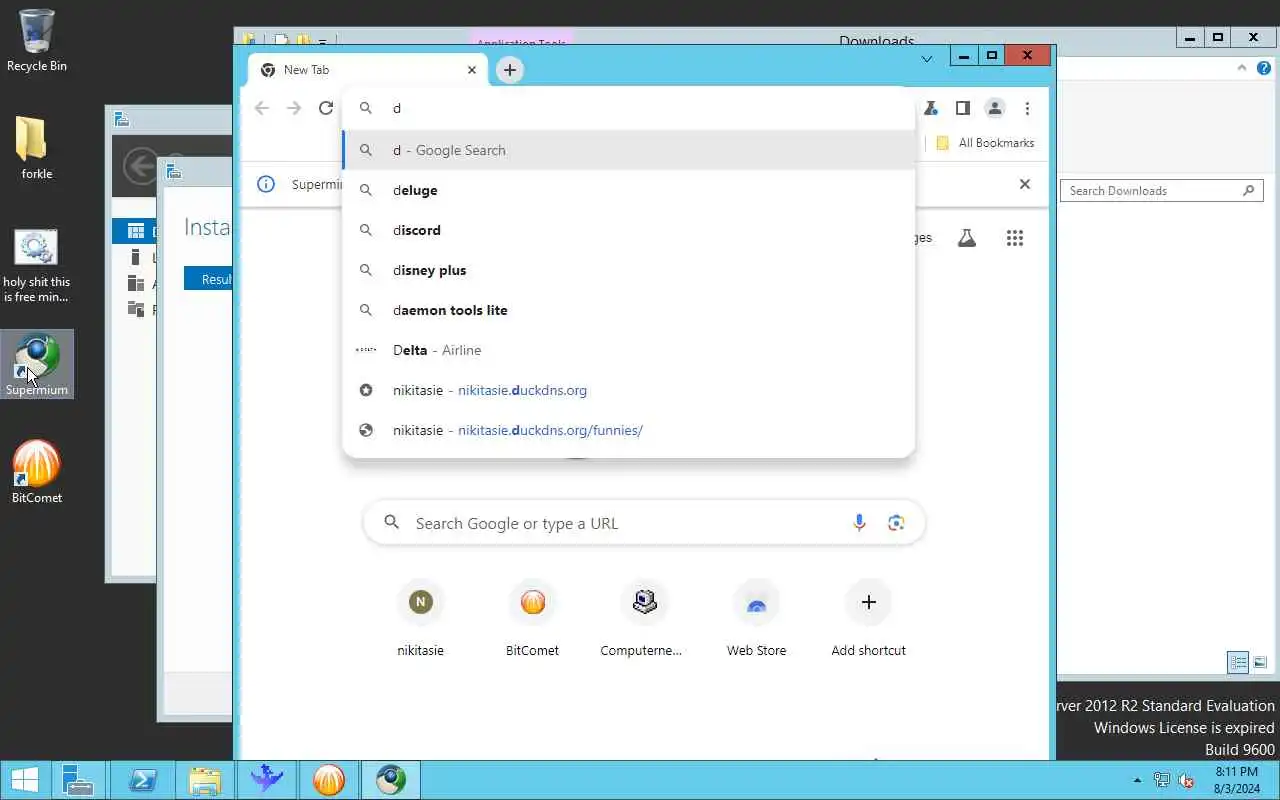
Task: Open the network tray icon
Action: click(1162, 780)
